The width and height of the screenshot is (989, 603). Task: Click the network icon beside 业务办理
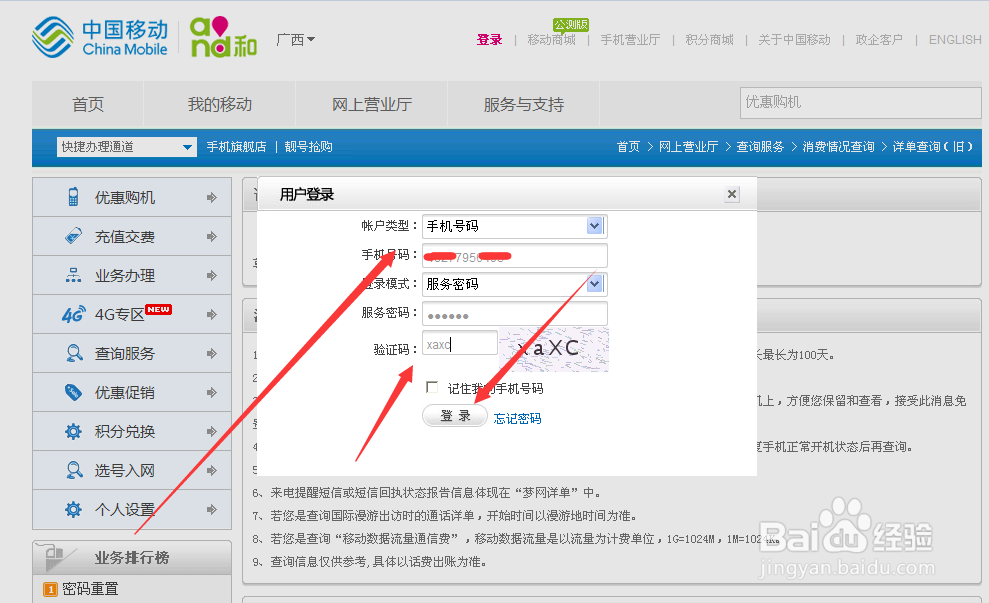[73, 275]
